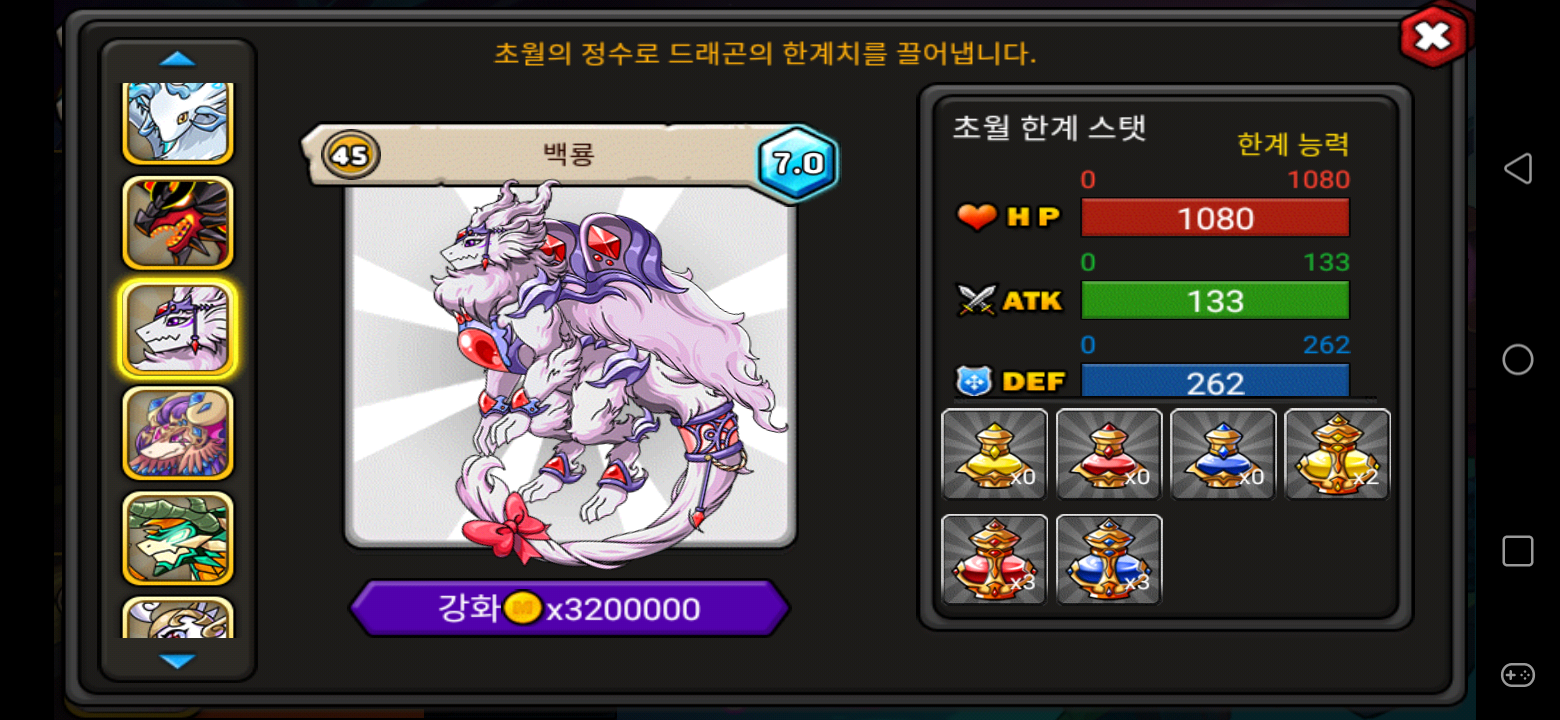This screenshot has height=720, width=1560.
Task: Choose the green teal dragon thumbnail
Action: pos(178,538)
